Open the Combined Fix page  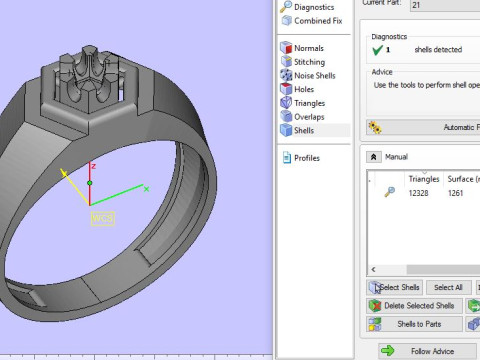click(x=312, y=21)
